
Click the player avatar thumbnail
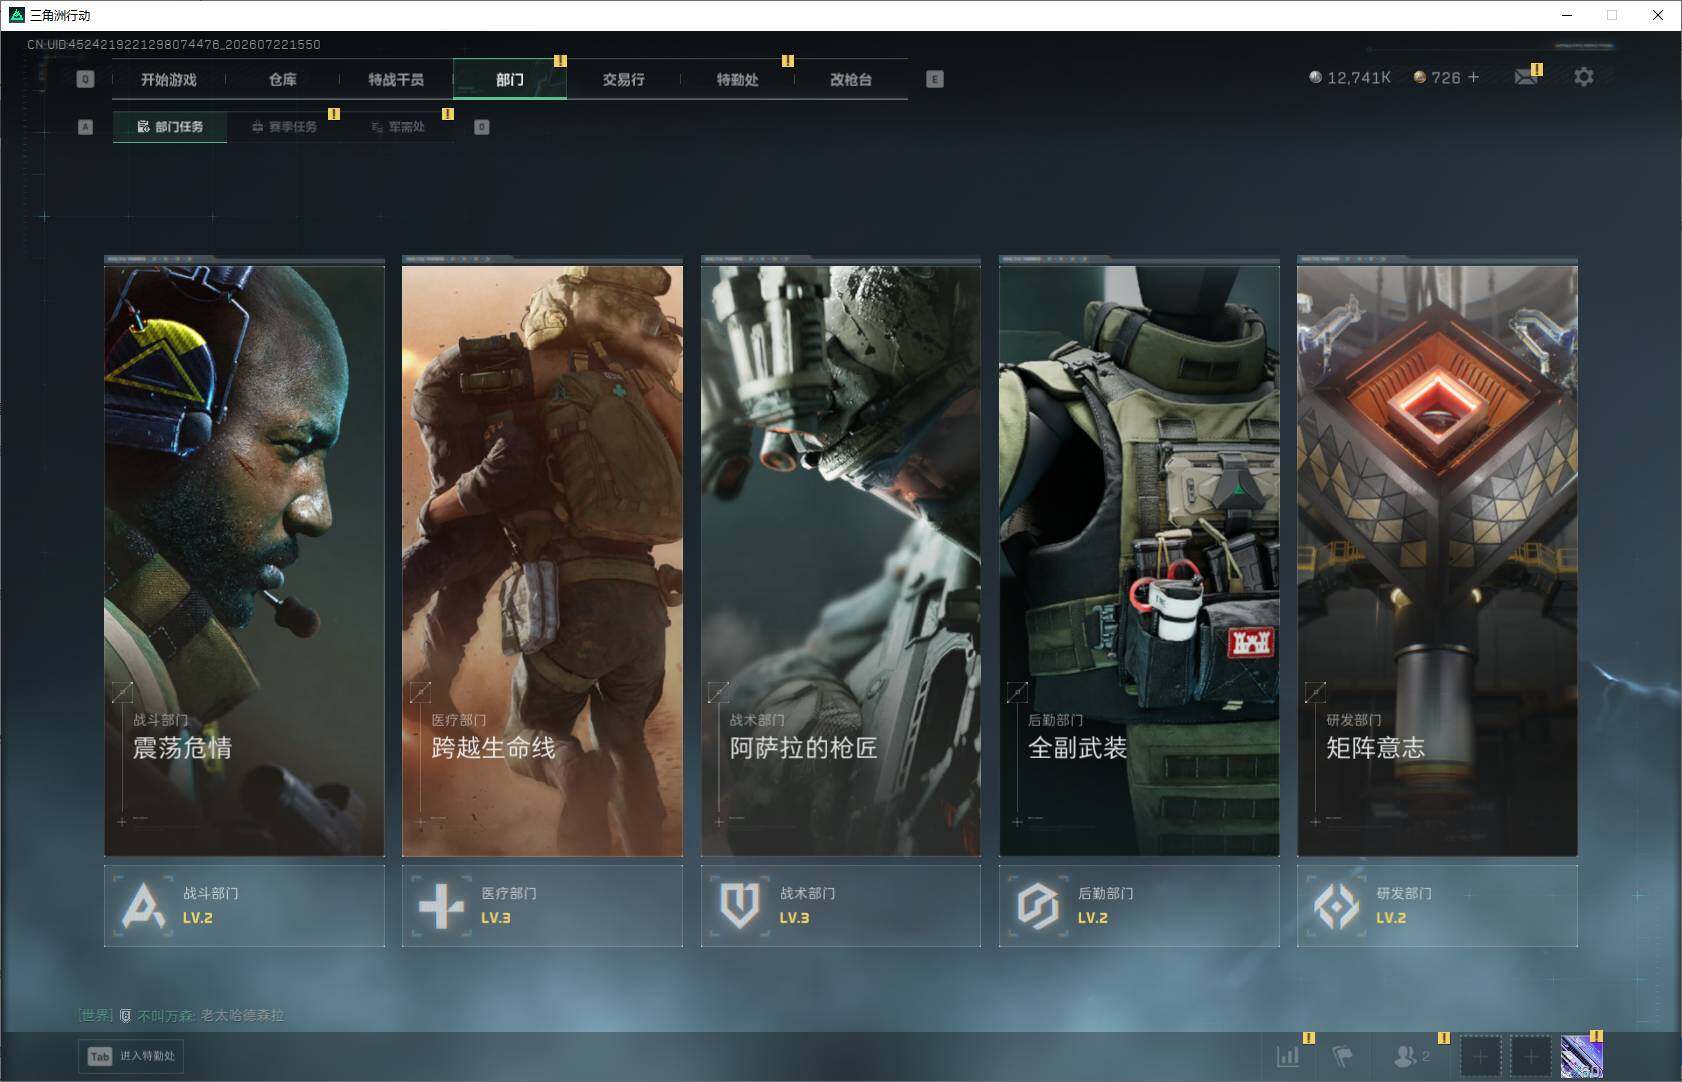1581,1056
